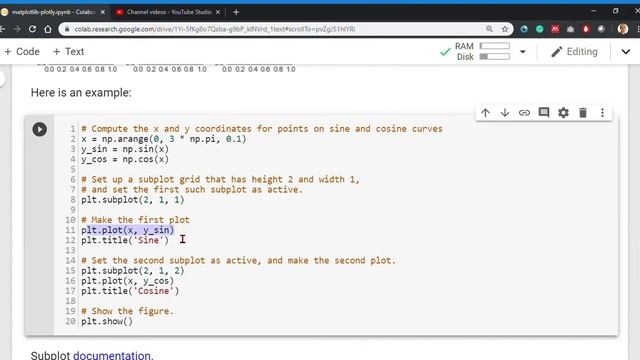
Task: Go to browser home page
Action: tap(48, 29)
